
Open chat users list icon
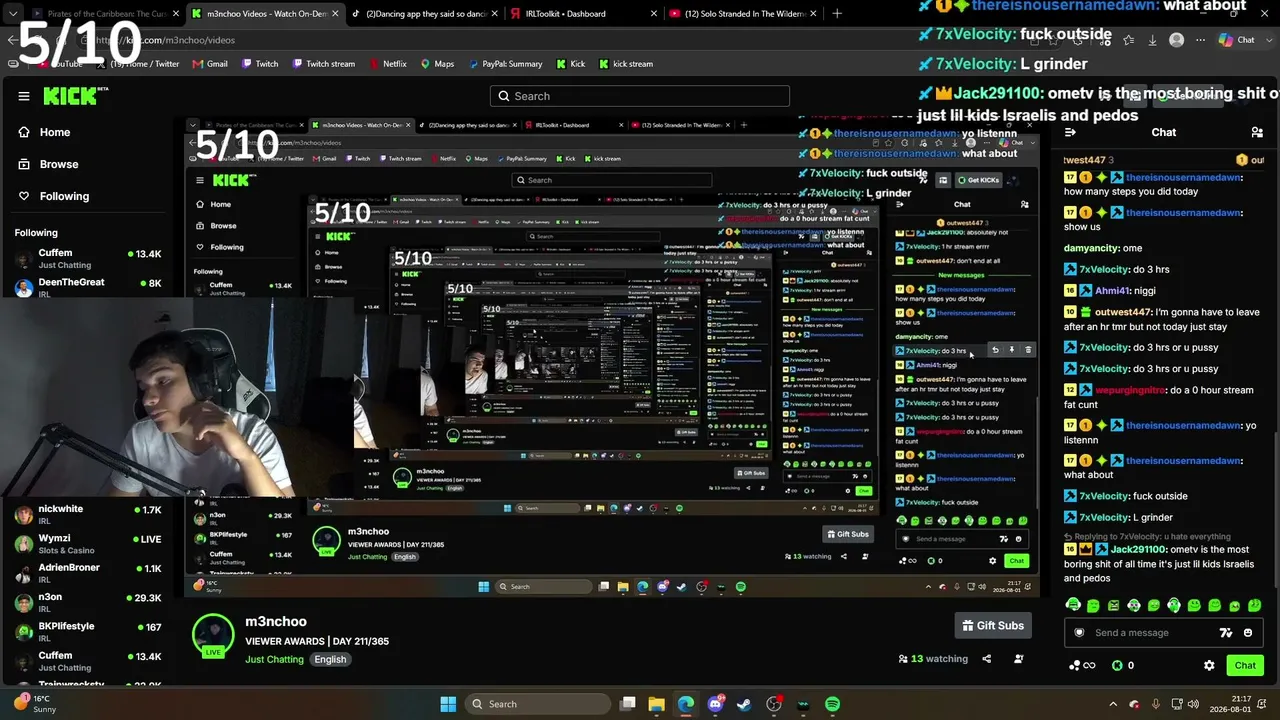1257,132
